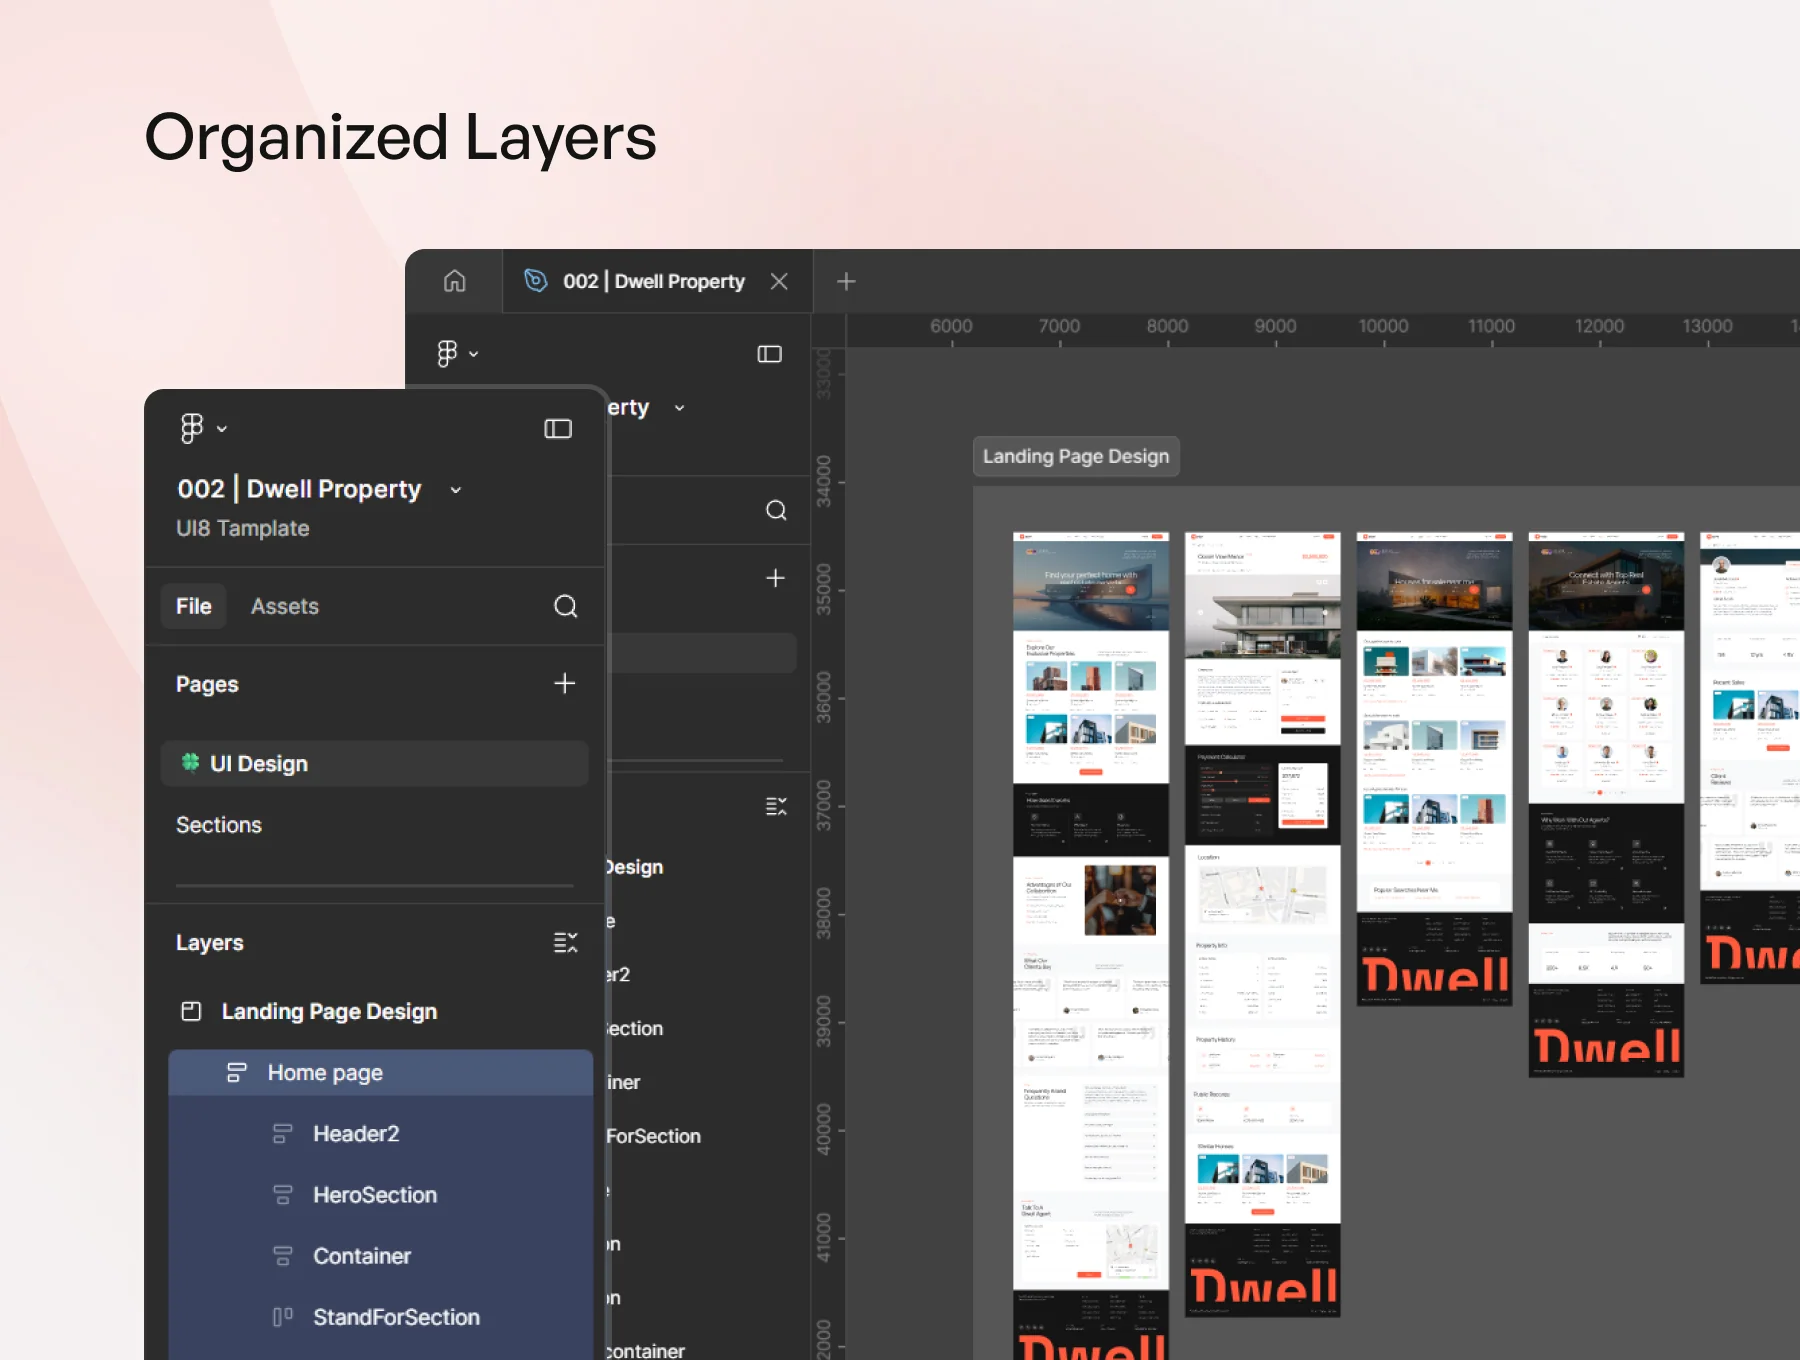Switch to the File tab
This screenshot has height=1360, width=1800.
point(194,606)
